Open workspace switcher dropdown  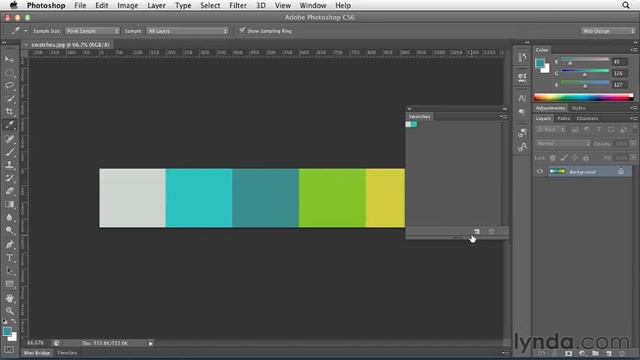[608, 31]
